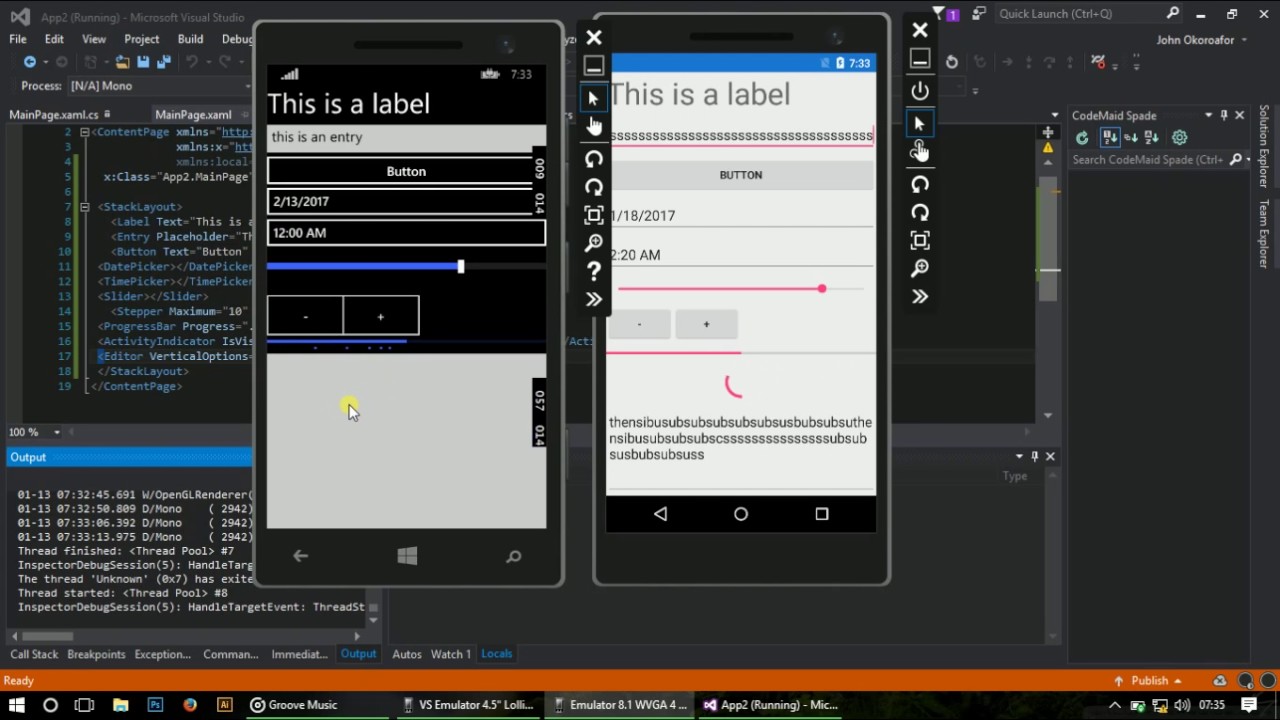
Task: Click fit-to-screen on Windows Phone emulator toolbar
Action: click(594, 215)
